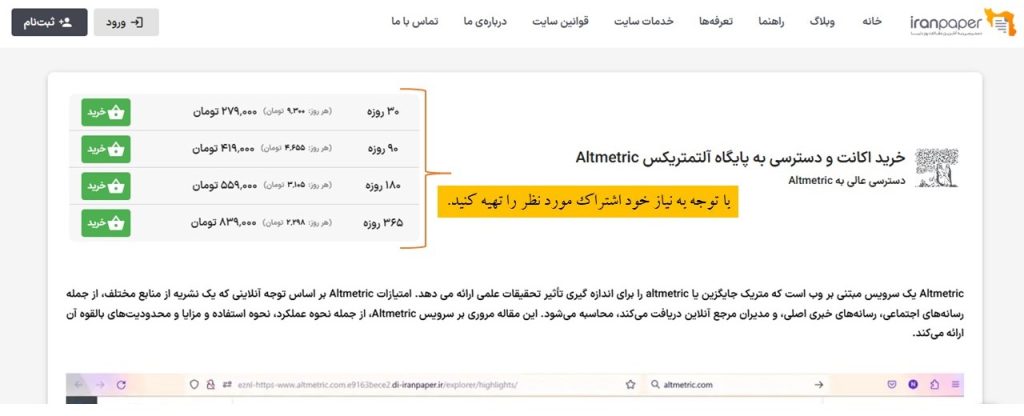Click the Altmetric tree logo image
This screenshot has width=1024, height=416.
[x=936, y=168]
